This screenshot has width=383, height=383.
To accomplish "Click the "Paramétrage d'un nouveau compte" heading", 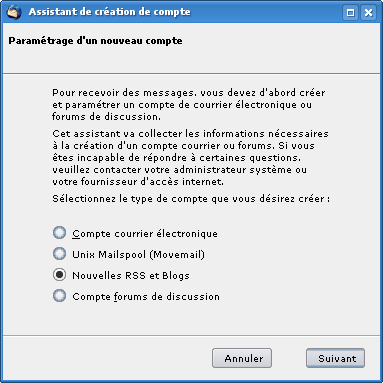I will (x=95, y=41).
